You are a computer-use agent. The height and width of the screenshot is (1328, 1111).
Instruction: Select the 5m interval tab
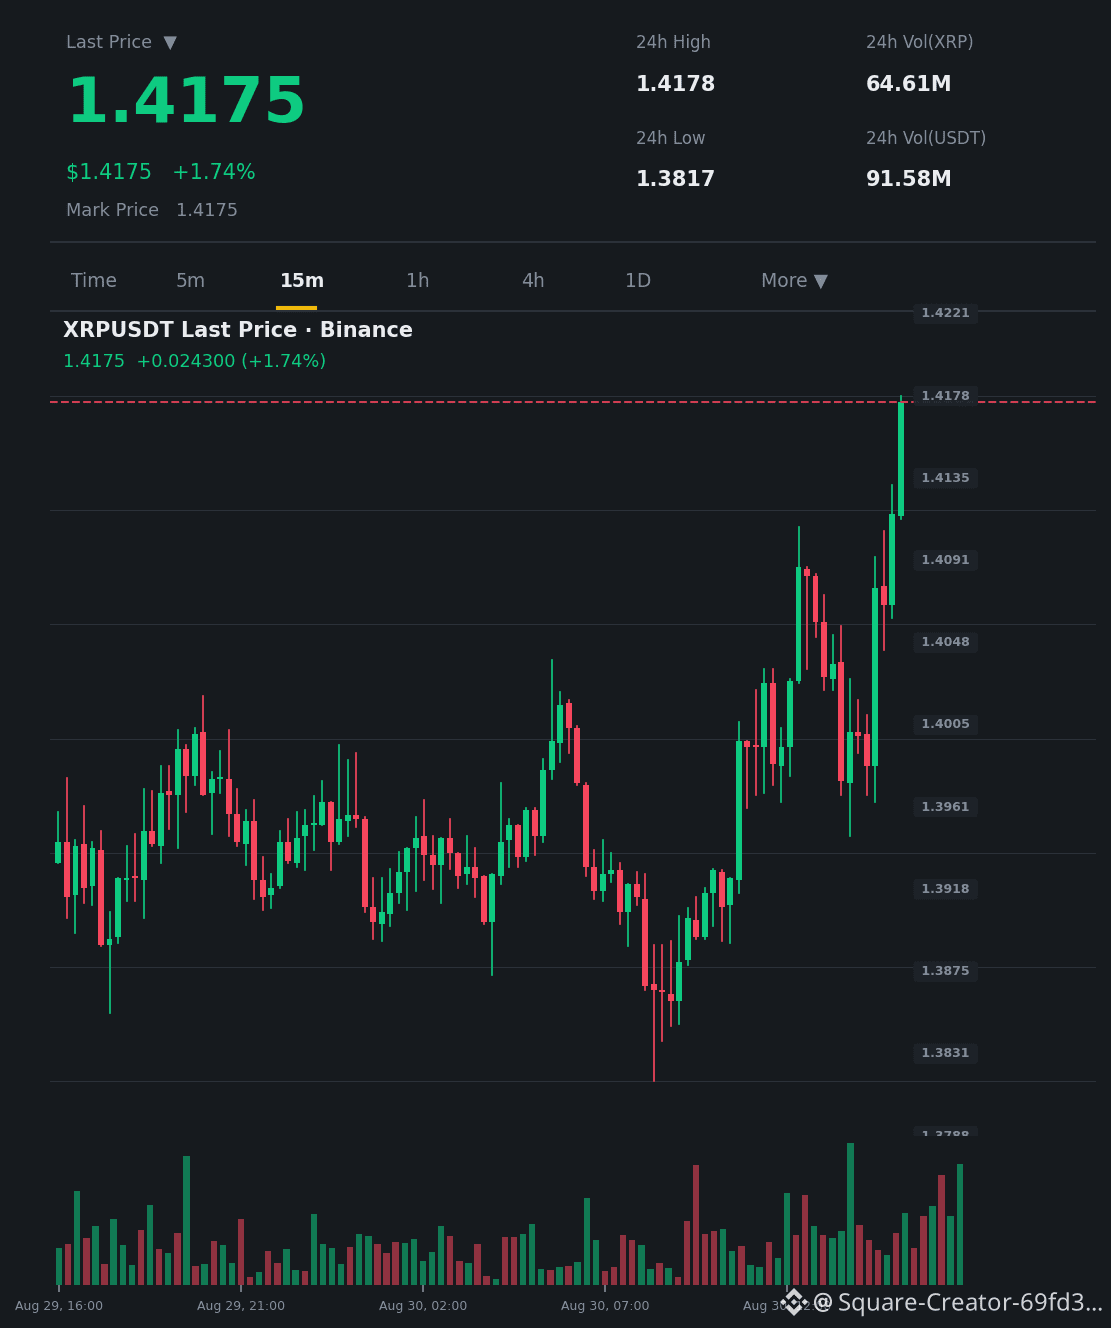coord(190,281)
